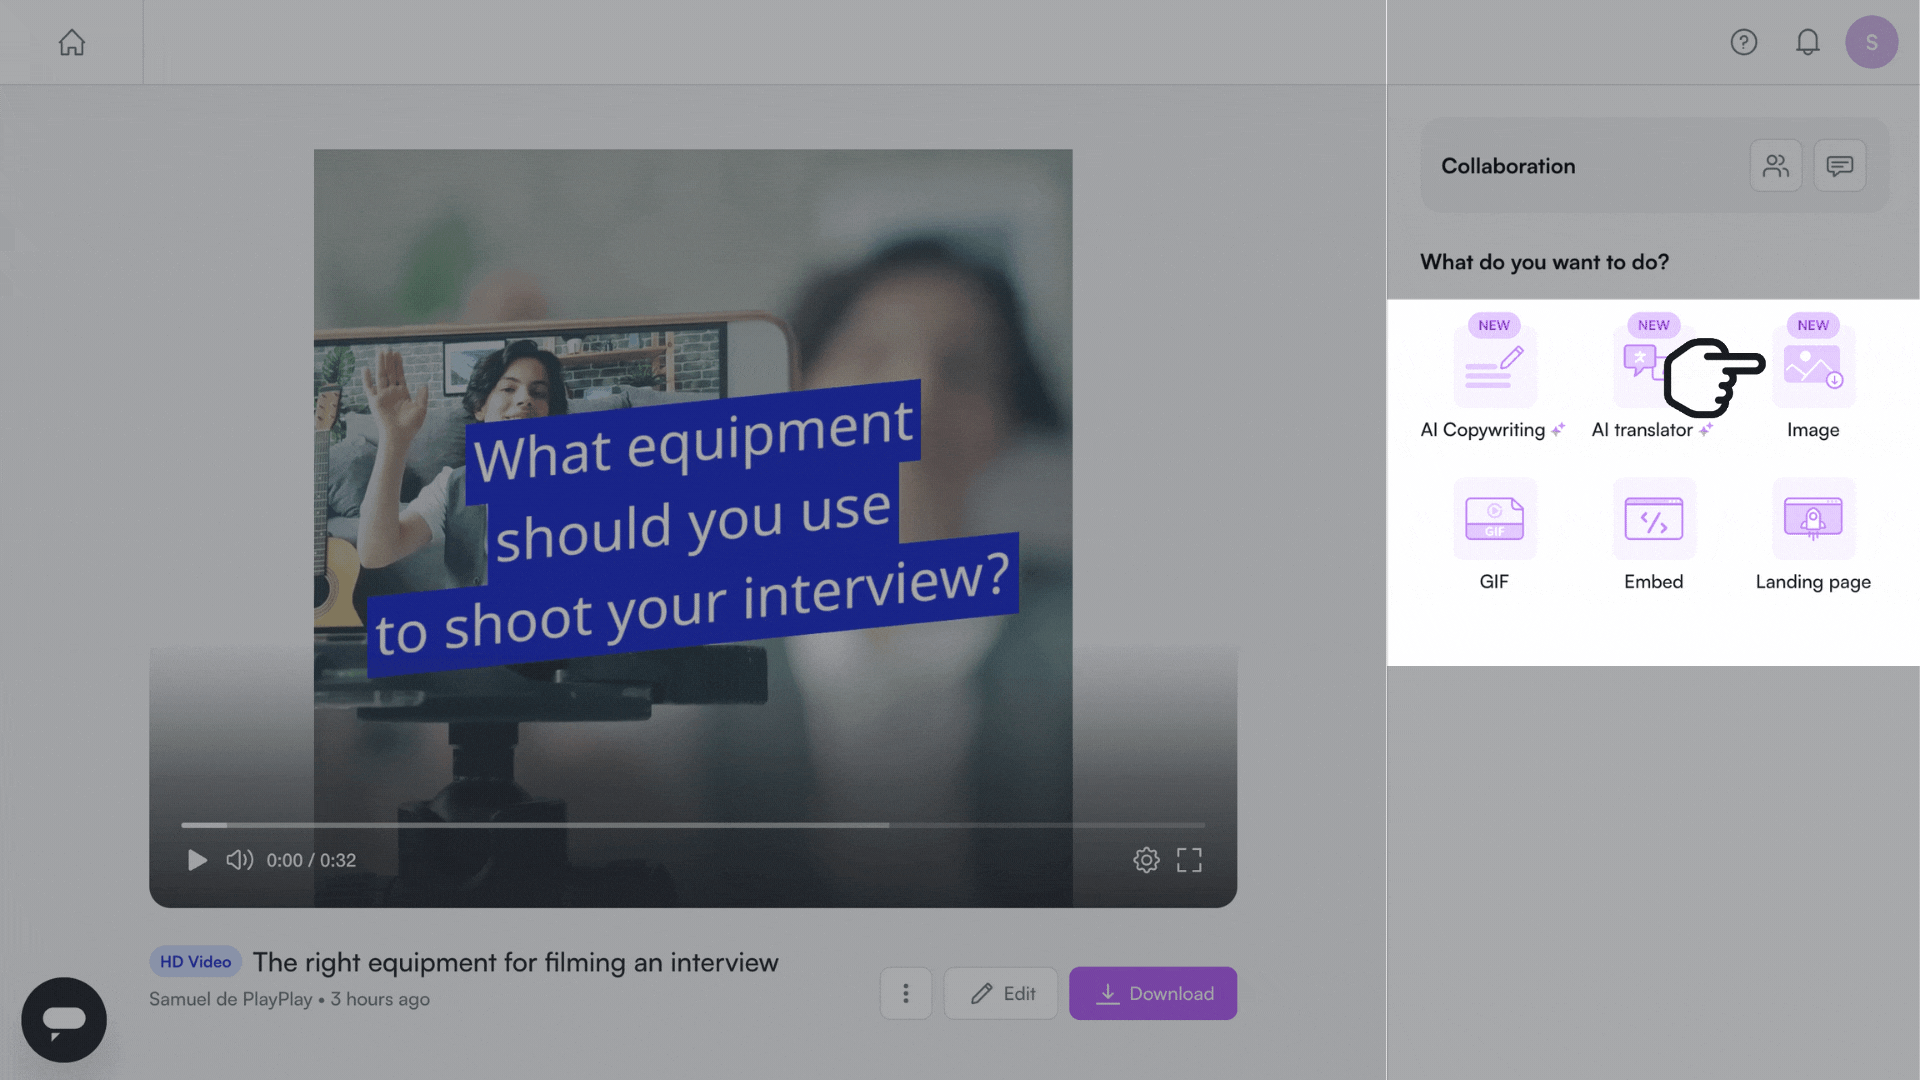1920x1080 pixels.
Task: Select the AI Copywriting tool
Action: pyautogui.click(x=1494, y=368)
